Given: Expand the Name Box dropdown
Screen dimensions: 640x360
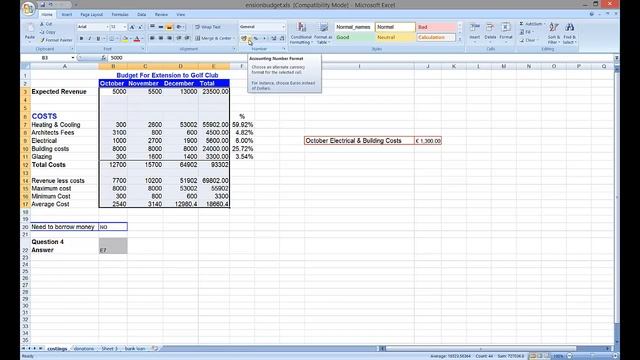Looking at the screenshot, I should click(73, 58).
